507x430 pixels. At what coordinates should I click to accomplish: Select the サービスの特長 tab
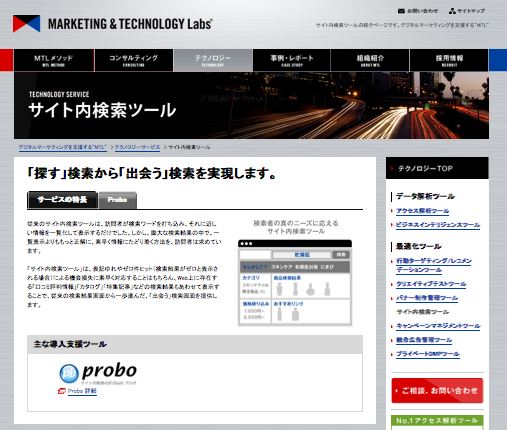tap(62, 200)
